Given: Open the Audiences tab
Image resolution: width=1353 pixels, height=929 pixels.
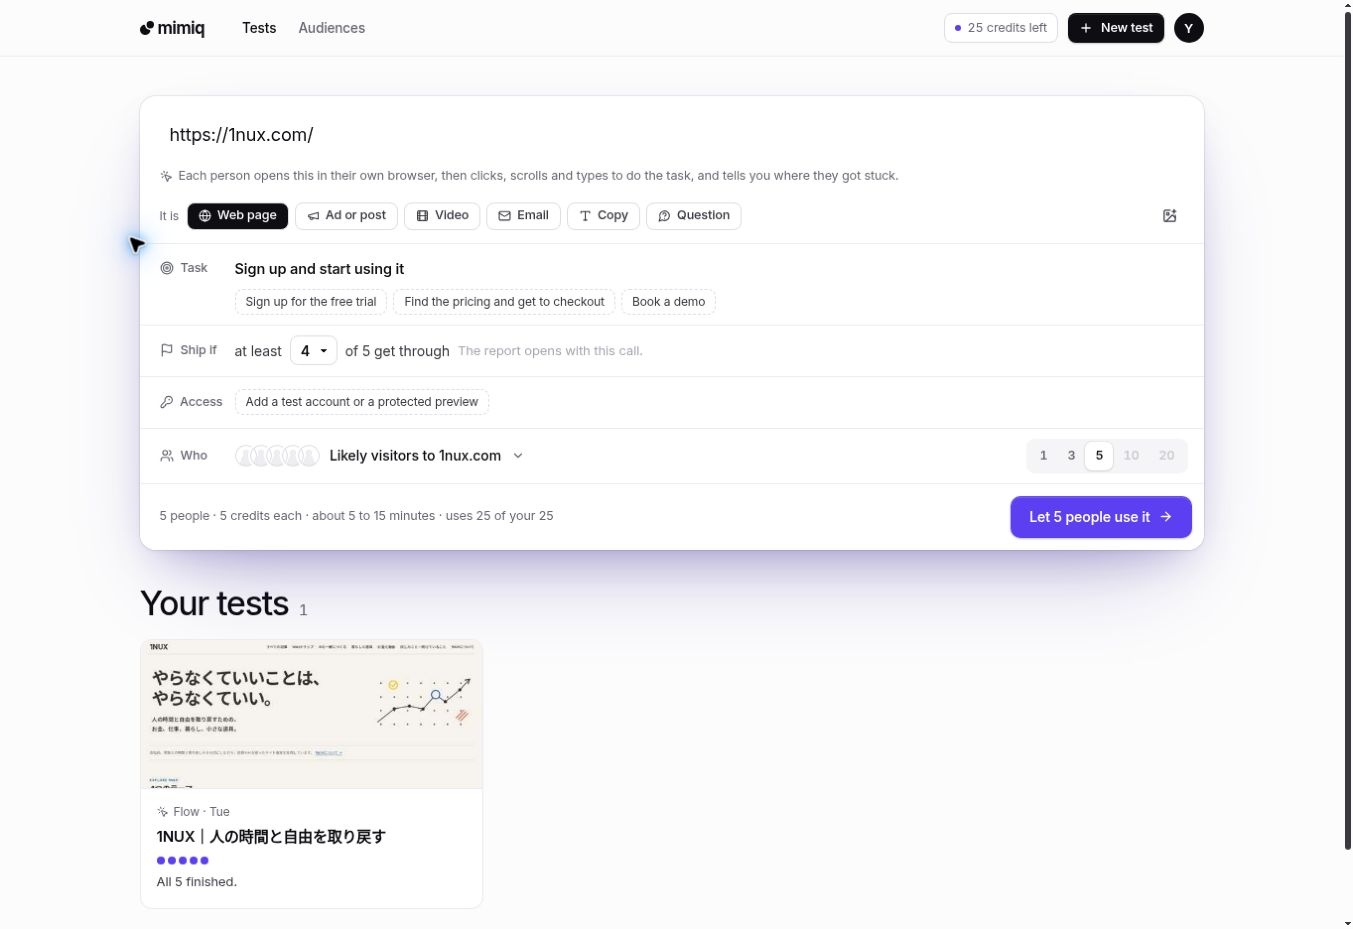Looking at the screenshot, I should (x=331, y=28).
